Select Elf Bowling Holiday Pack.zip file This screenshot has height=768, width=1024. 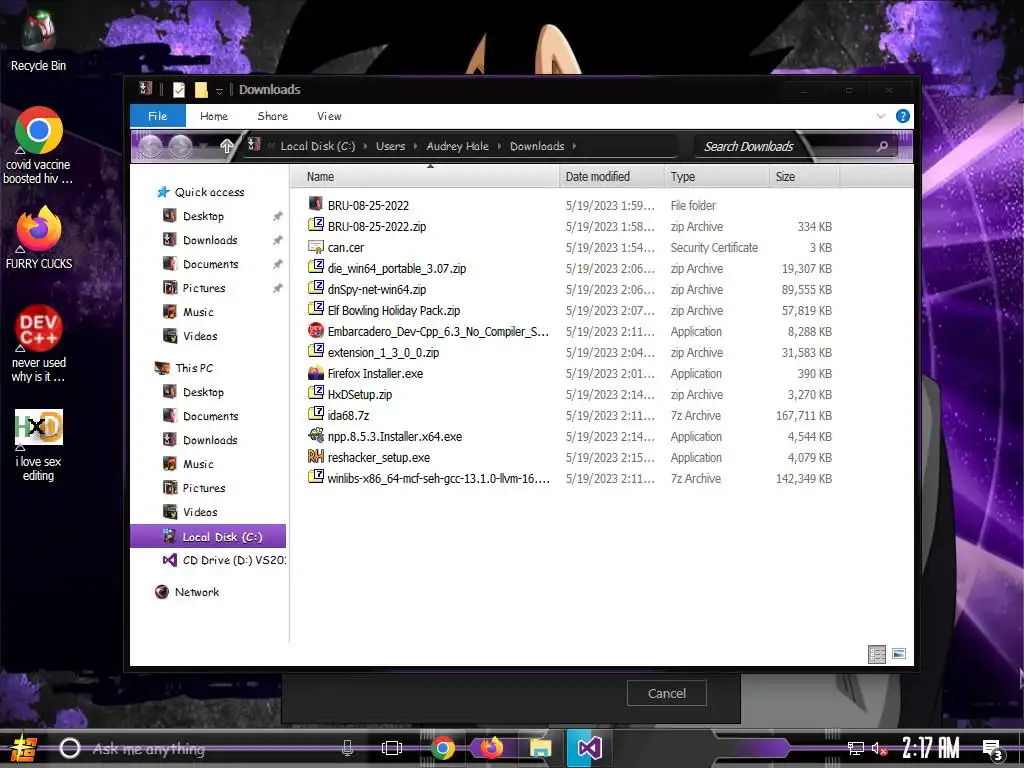click(384, 310)
